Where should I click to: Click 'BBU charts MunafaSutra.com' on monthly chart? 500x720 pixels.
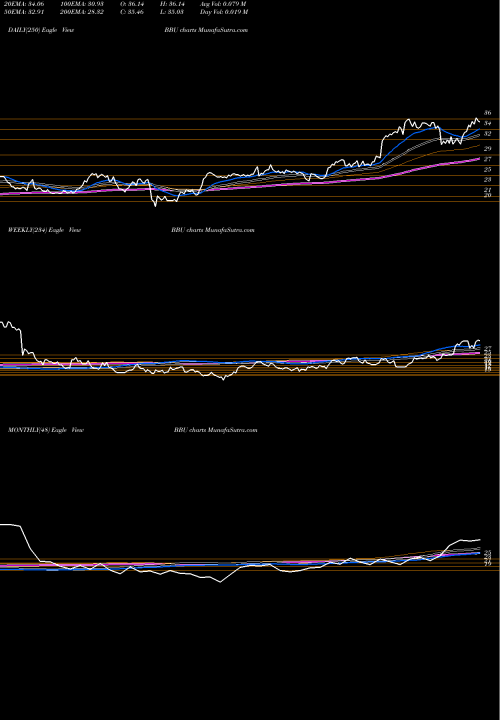tap(215, 430)
